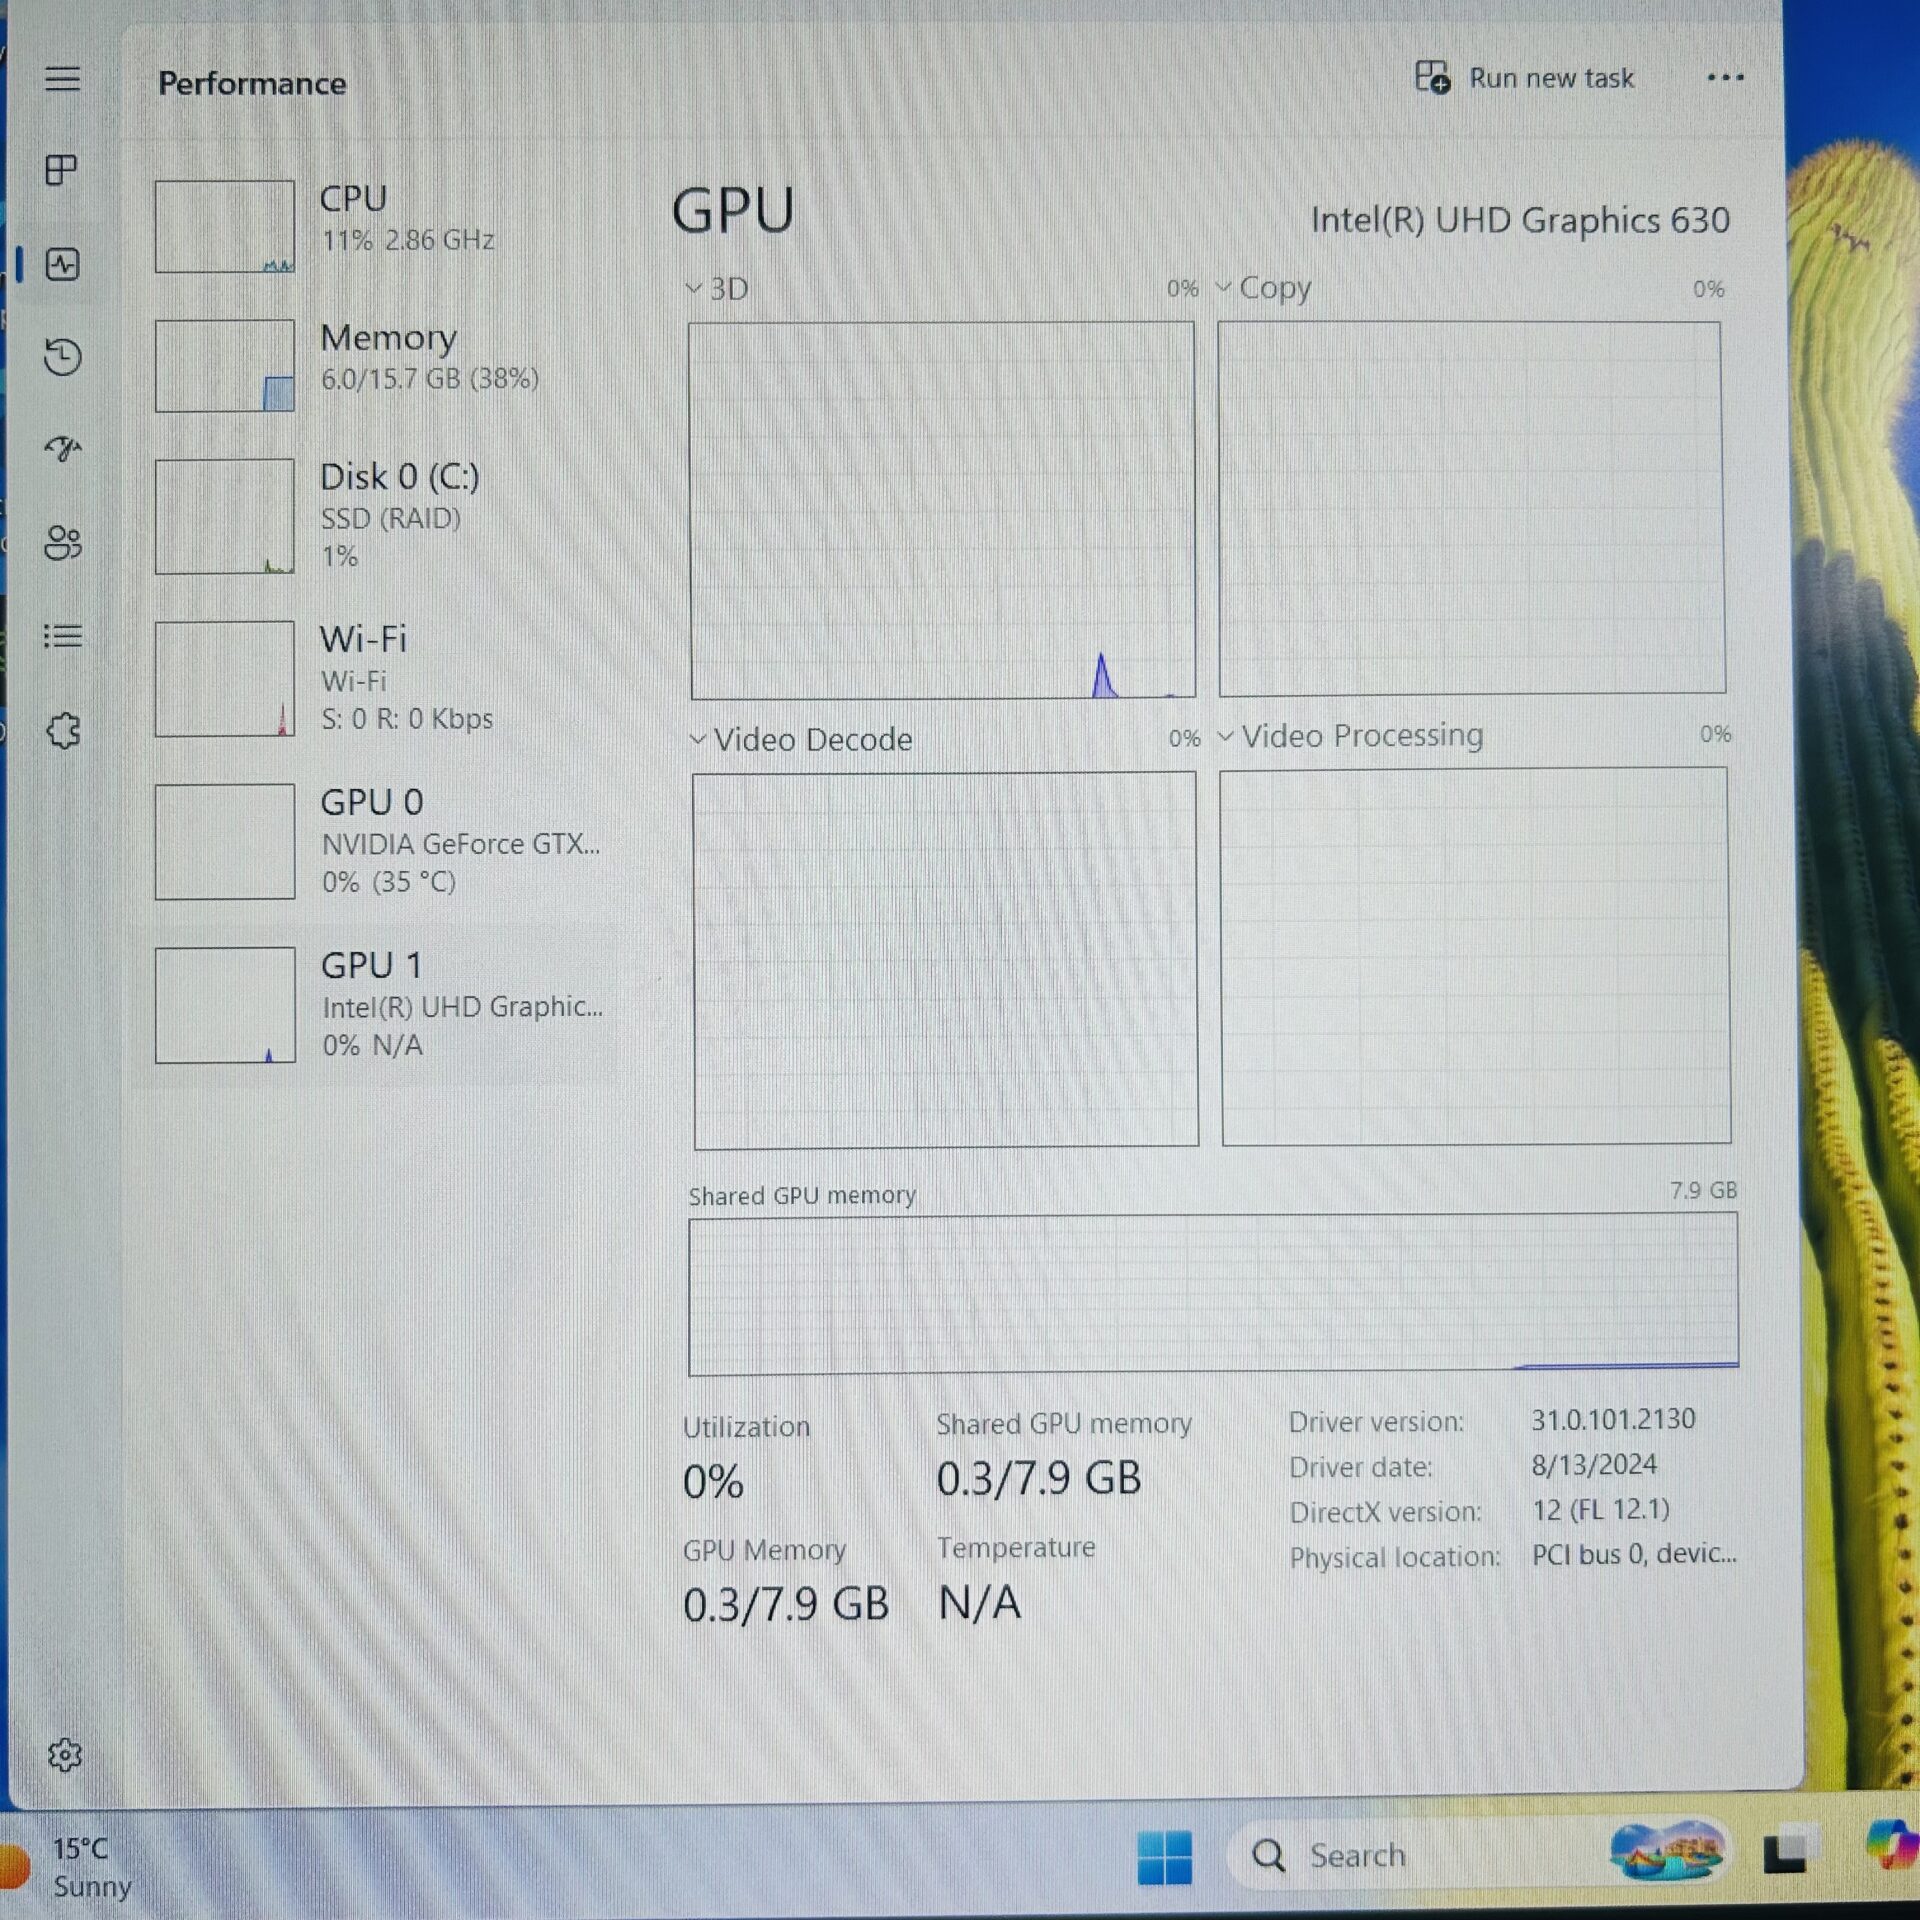Click the search highlight image in taskbar

pos(1667,1851)
